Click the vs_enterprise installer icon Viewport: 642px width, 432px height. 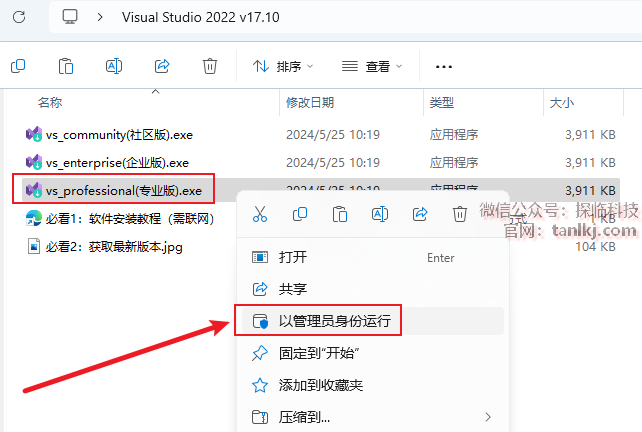34,162
